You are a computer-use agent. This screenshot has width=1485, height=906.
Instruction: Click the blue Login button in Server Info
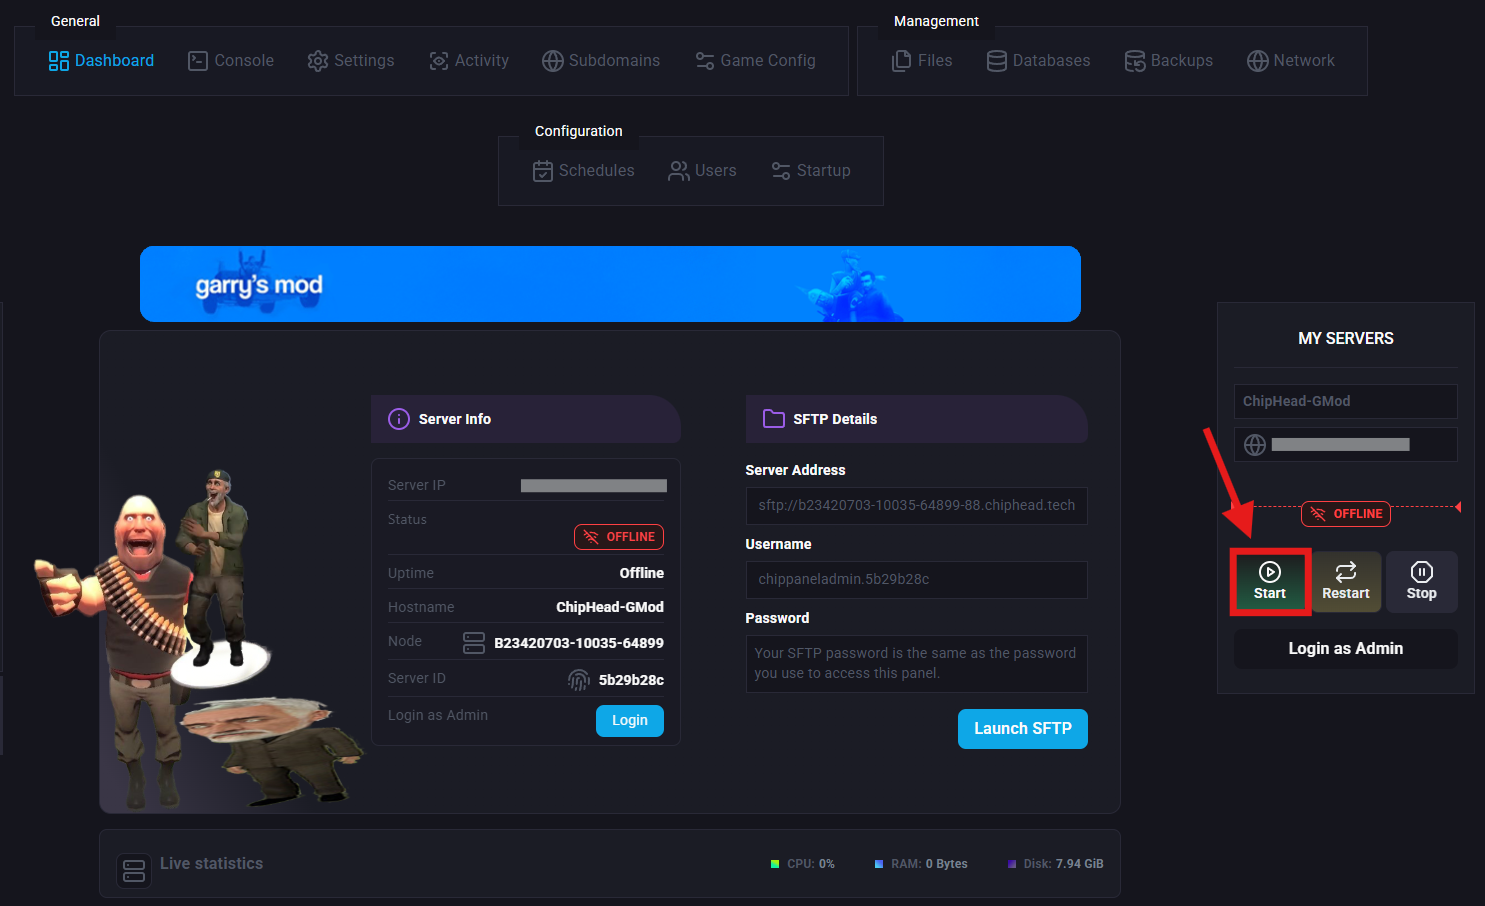click(x=630, y=720)
